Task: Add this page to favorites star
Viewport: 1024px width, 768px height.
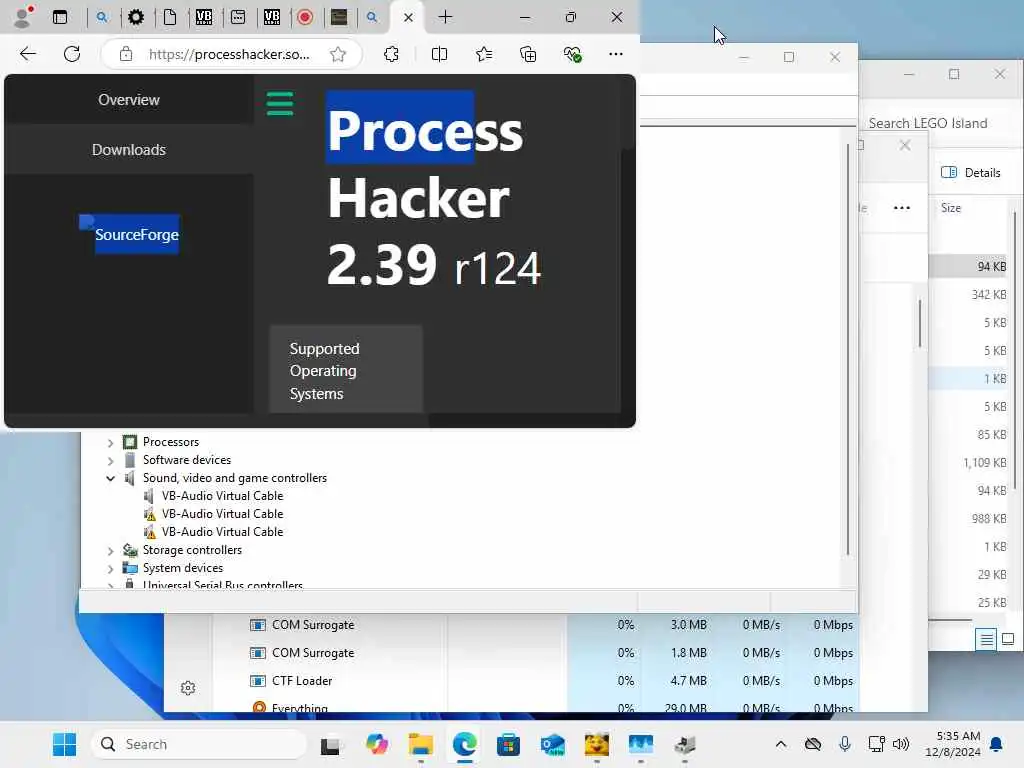Action: click(338, 54)
